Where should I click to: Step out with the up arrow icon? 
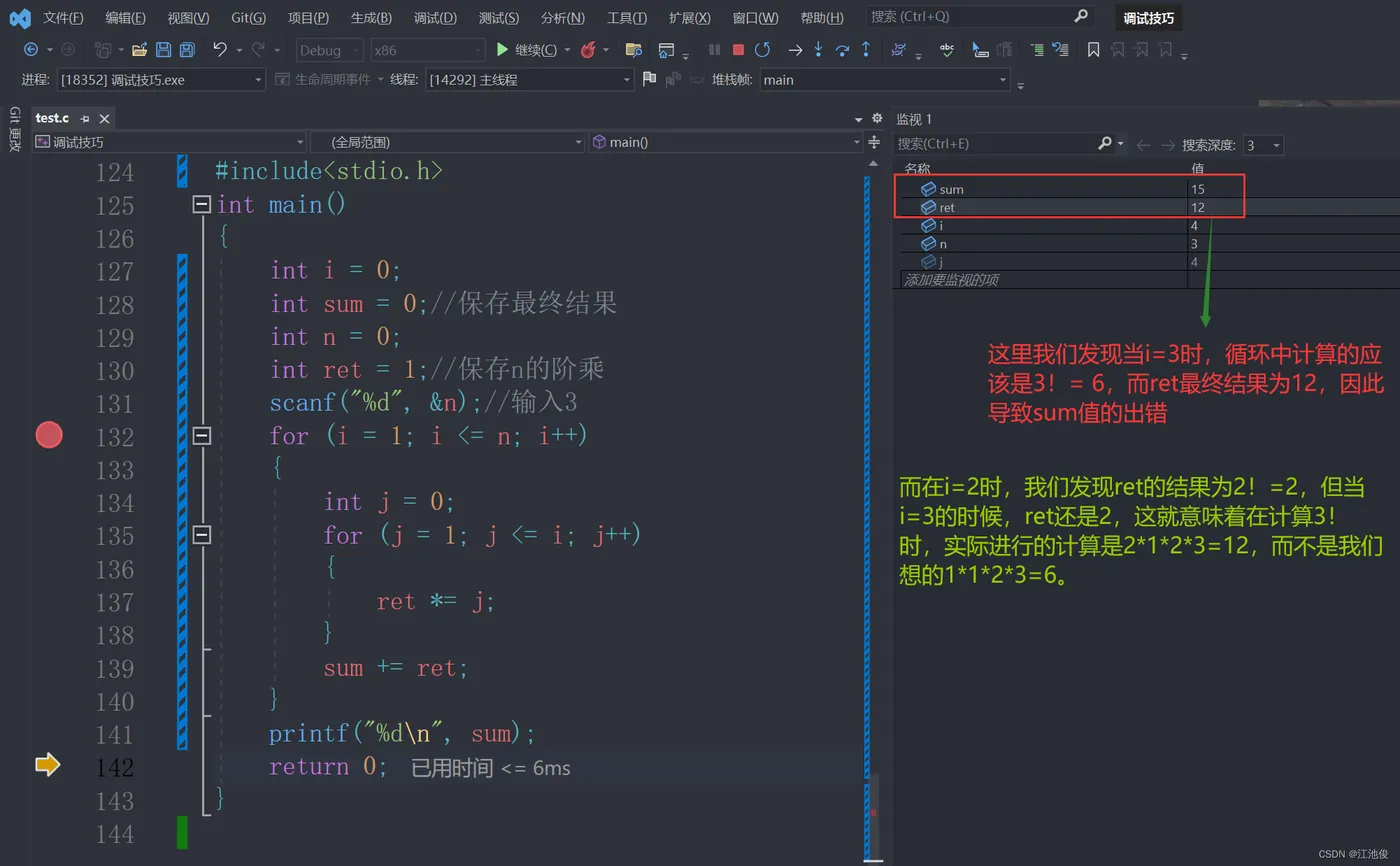865,49
